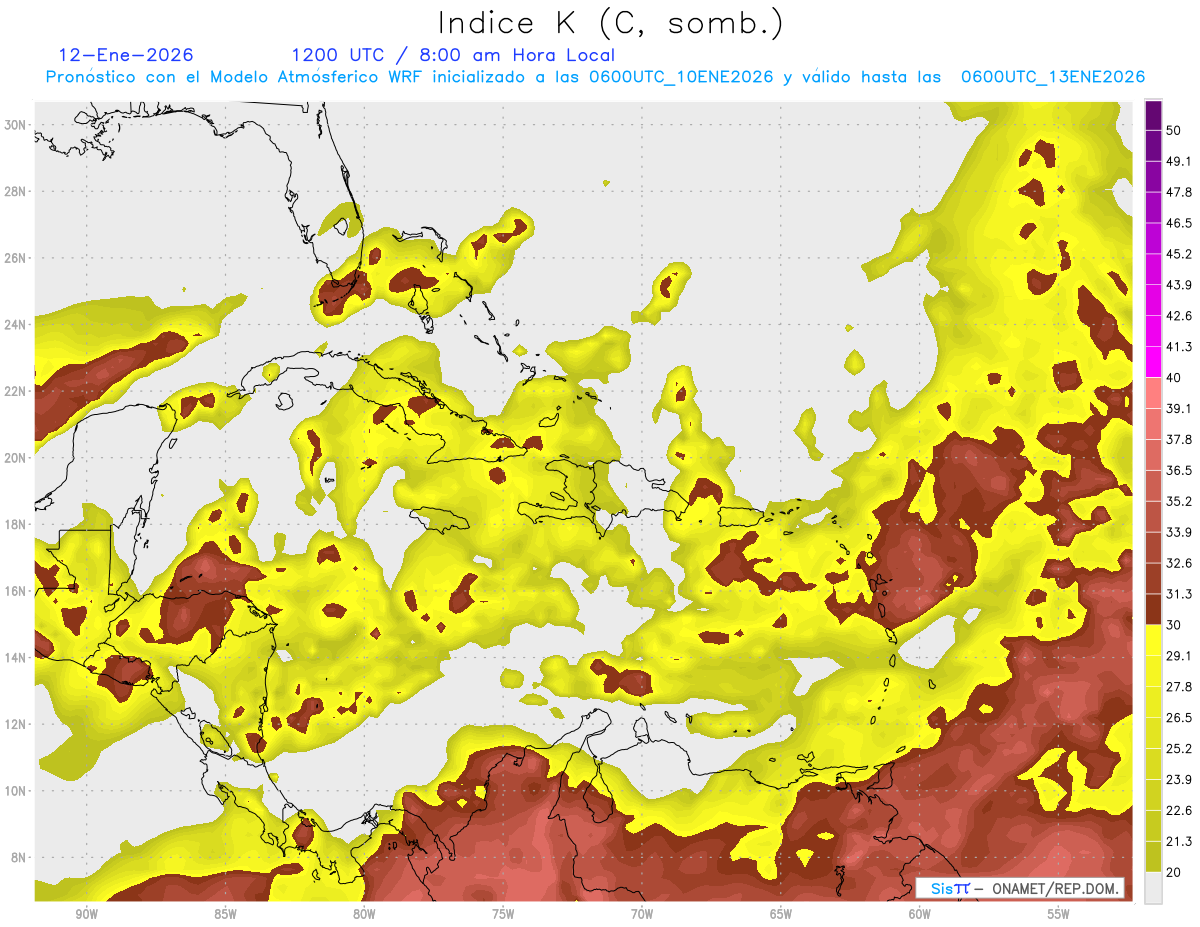
Task: Click the 30N latitude axis label
Action: click(x=15, y=125)
